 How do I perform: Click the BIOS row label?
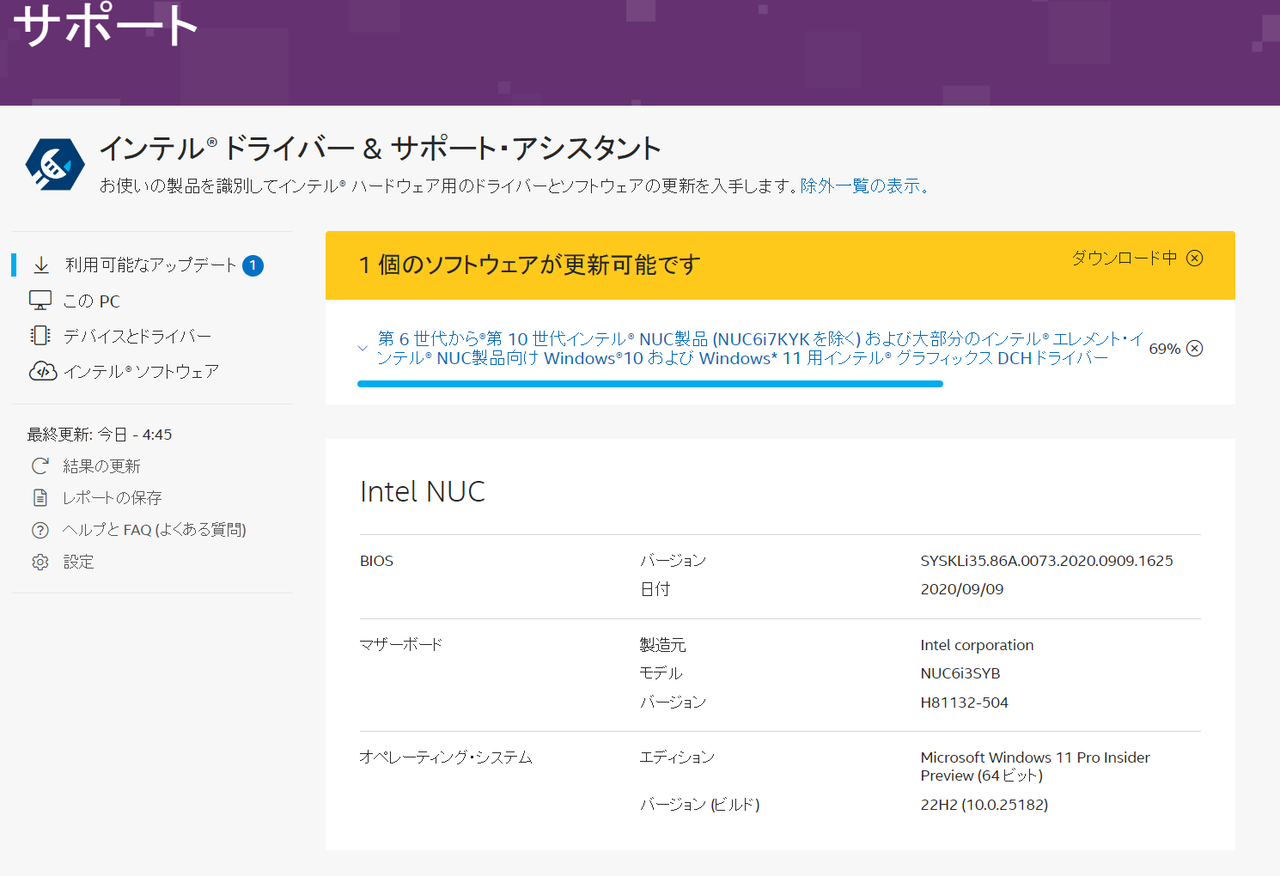click(x=376, y=561)
